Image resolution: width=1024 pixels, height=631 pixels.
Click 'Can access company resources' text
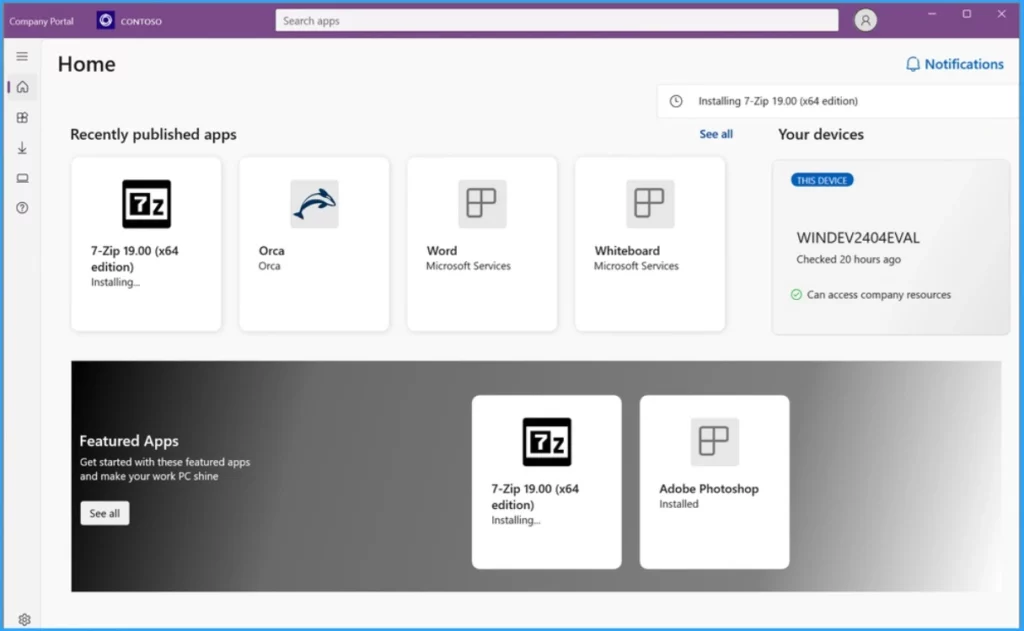point(878,295)
